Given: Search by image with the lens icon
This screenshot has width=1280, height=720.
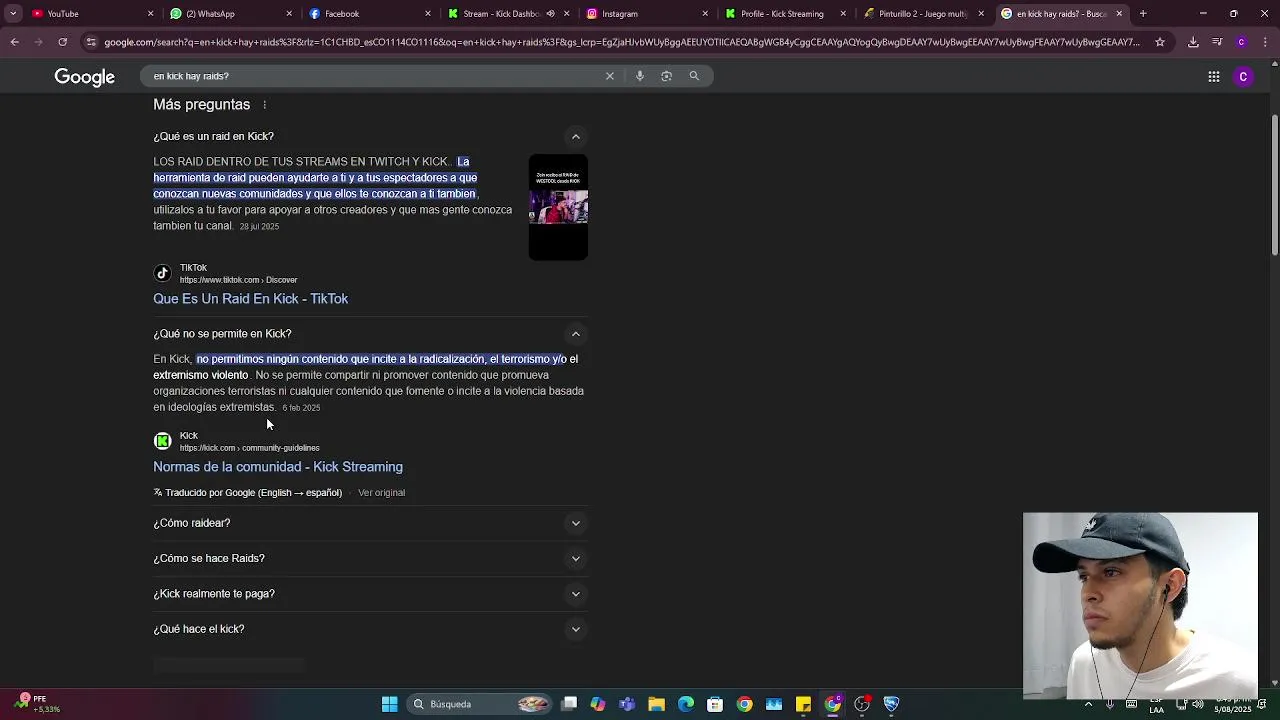Looking at the screenshot, I should (666, 76).
